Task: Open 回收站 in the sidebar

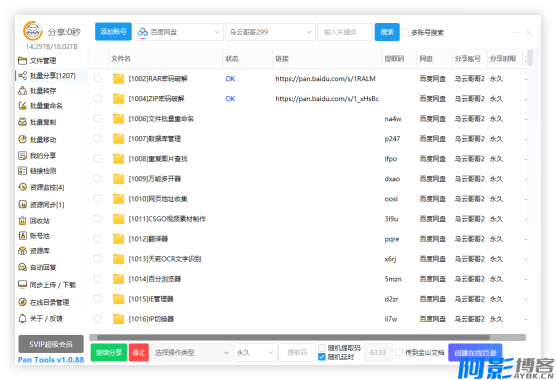Action: pos(34,221)
